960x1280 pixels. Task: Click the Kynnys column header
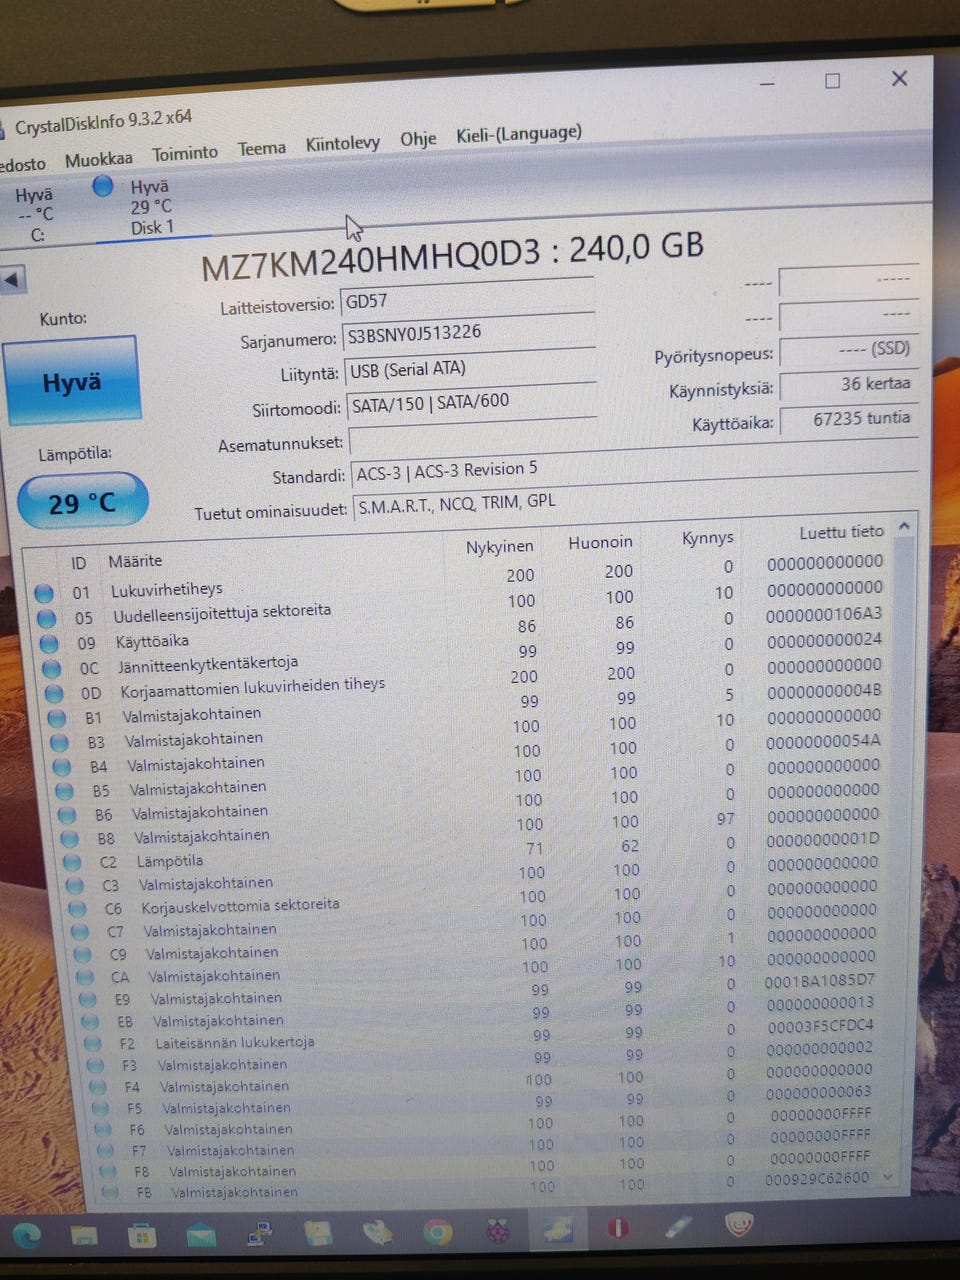[707, 538]
